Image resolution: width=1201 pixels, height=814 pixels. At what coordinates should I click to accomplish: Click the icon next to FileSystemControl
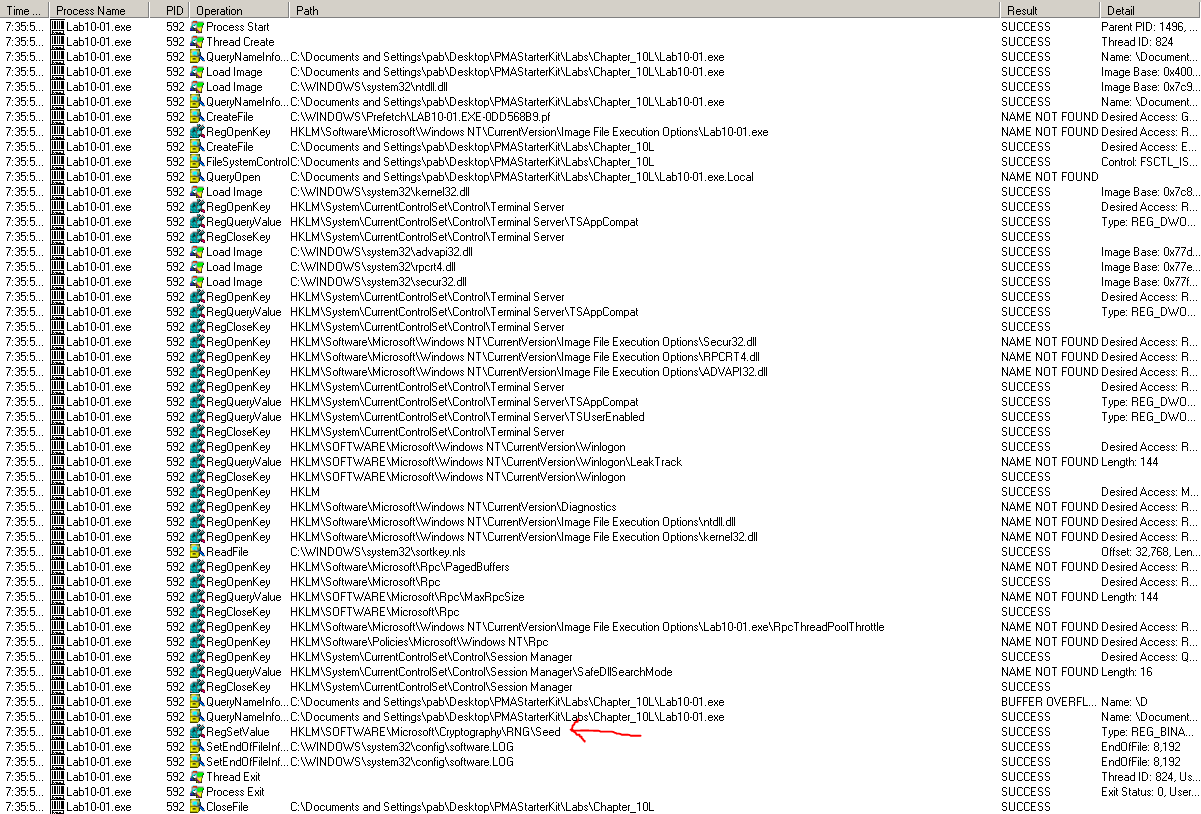click(x=197, y=162)
